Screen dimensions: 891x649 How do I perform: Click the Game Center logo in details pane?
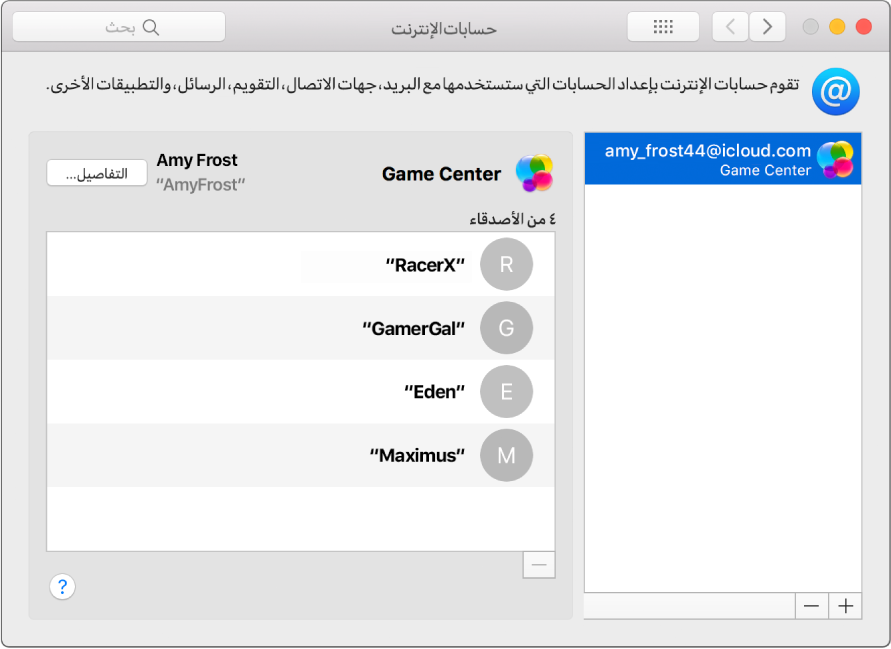tap(534, 173)
